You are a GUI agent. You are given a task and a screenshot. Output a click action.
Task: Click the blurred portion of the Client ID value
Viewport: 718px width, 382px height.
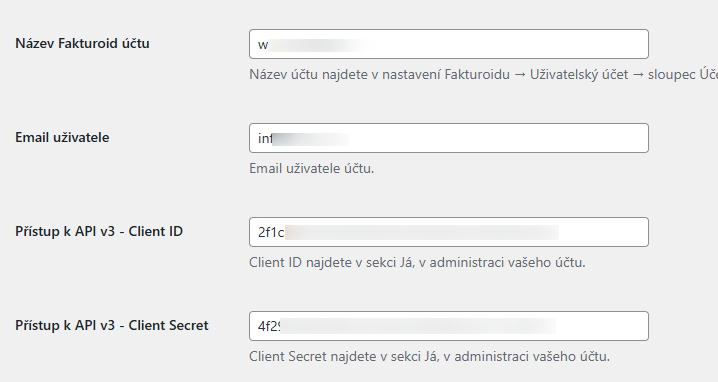[422, 233]
